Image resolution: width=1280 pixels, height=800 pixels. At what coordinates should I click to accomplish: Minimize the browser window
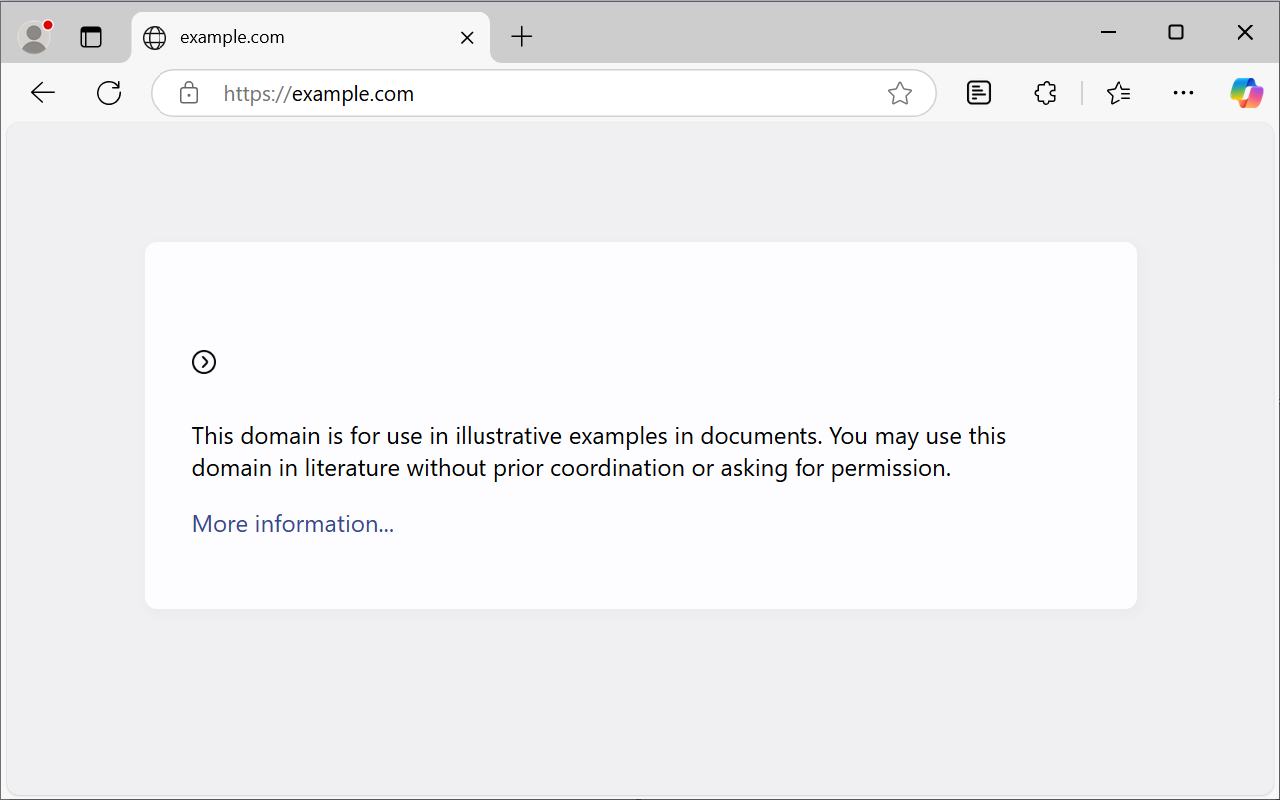pyautogui.click(x=1108, y=33)
